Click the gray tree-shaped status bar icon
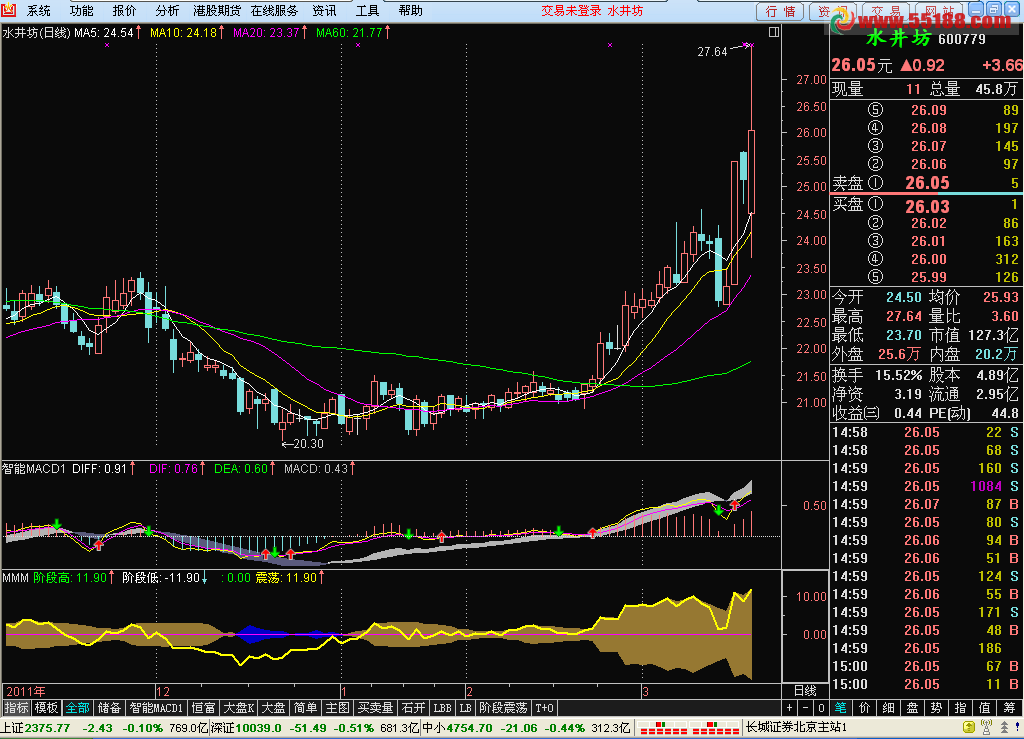1024x739 pixels. [1004, 727]
